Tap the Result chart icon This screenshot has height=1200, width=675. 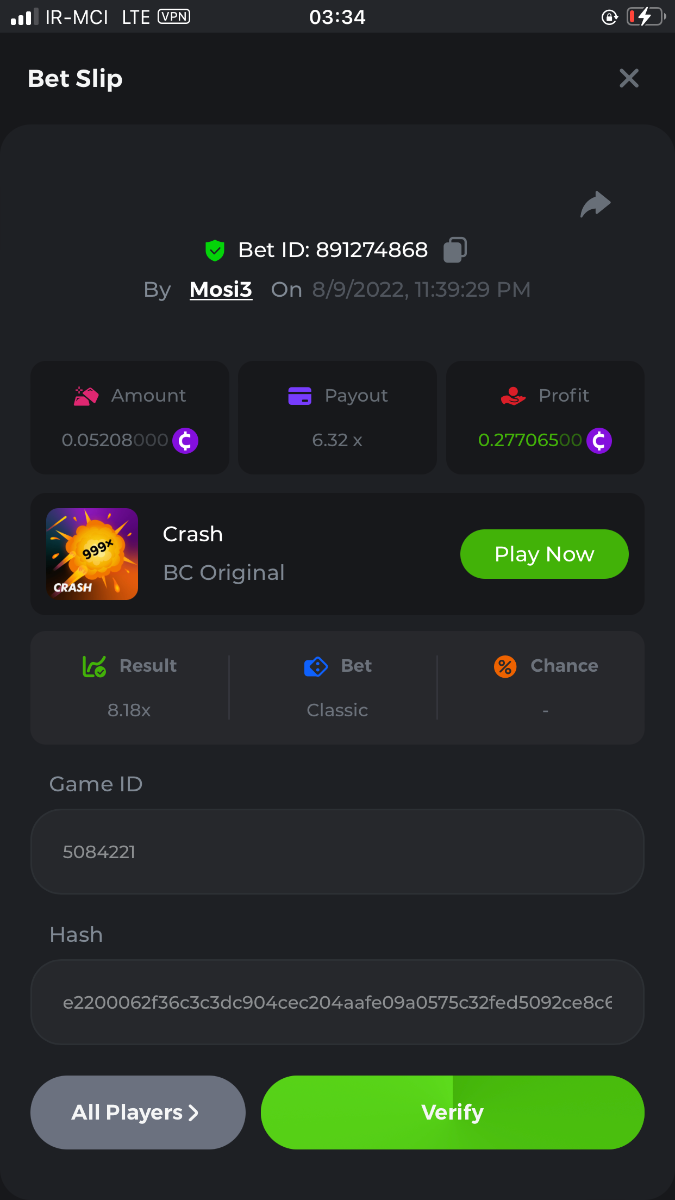(94, 666)
